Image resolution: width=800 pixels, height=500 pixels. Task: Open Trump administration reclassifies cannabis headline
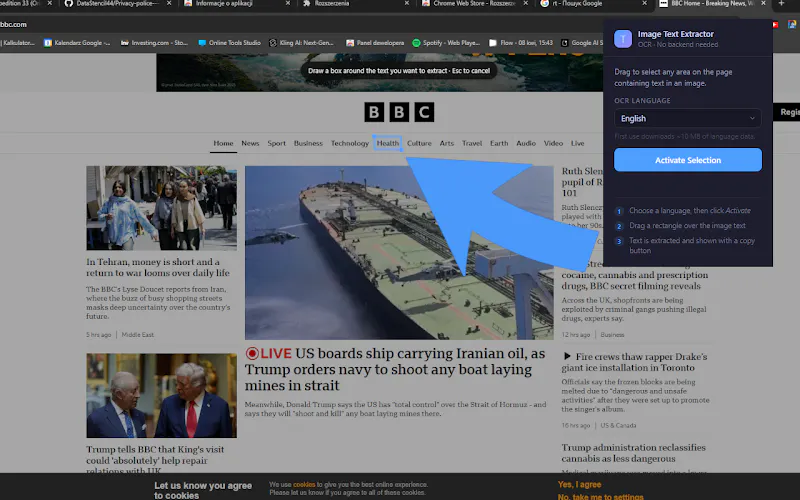click(x=634, y=453)
